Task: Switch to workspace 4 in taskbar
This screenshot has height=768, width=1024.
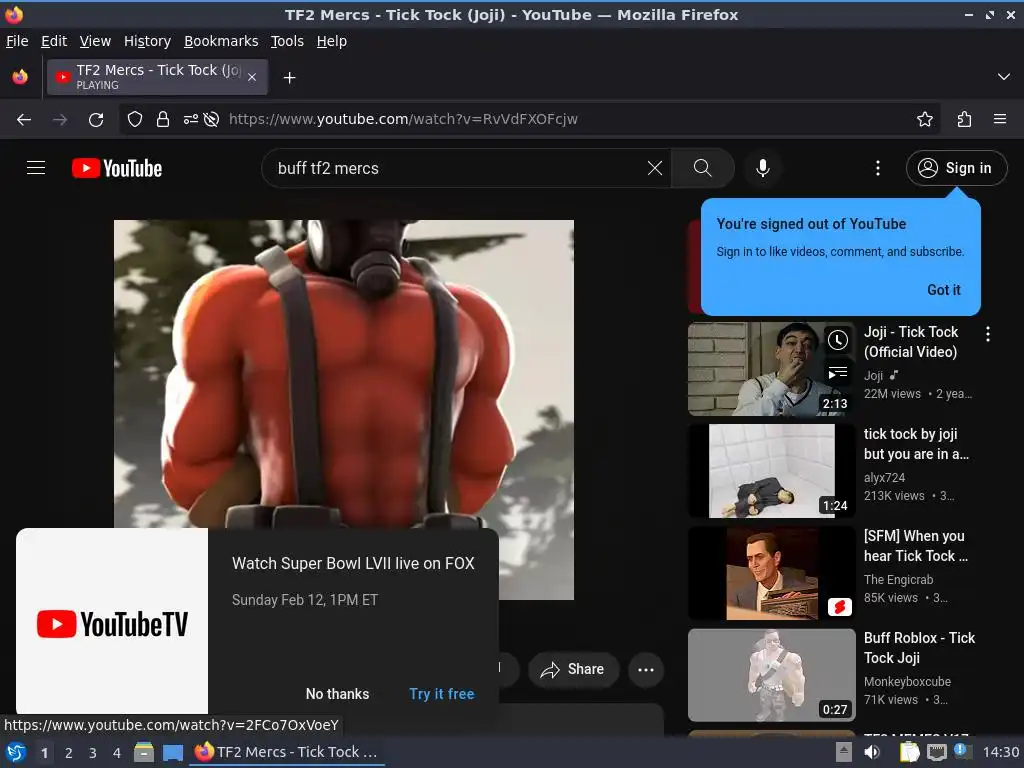Action: (117, 753)
